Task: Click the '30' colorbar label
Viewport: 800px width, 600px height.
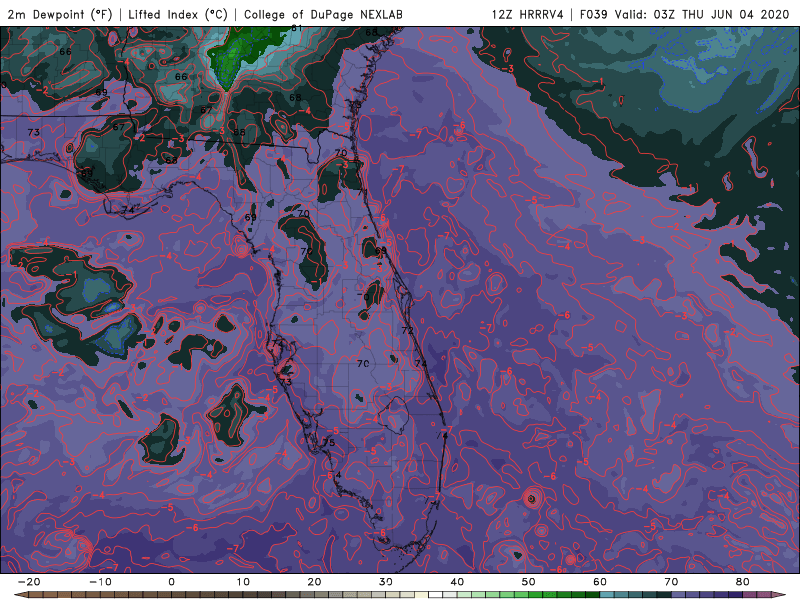Action: point(386,582)
